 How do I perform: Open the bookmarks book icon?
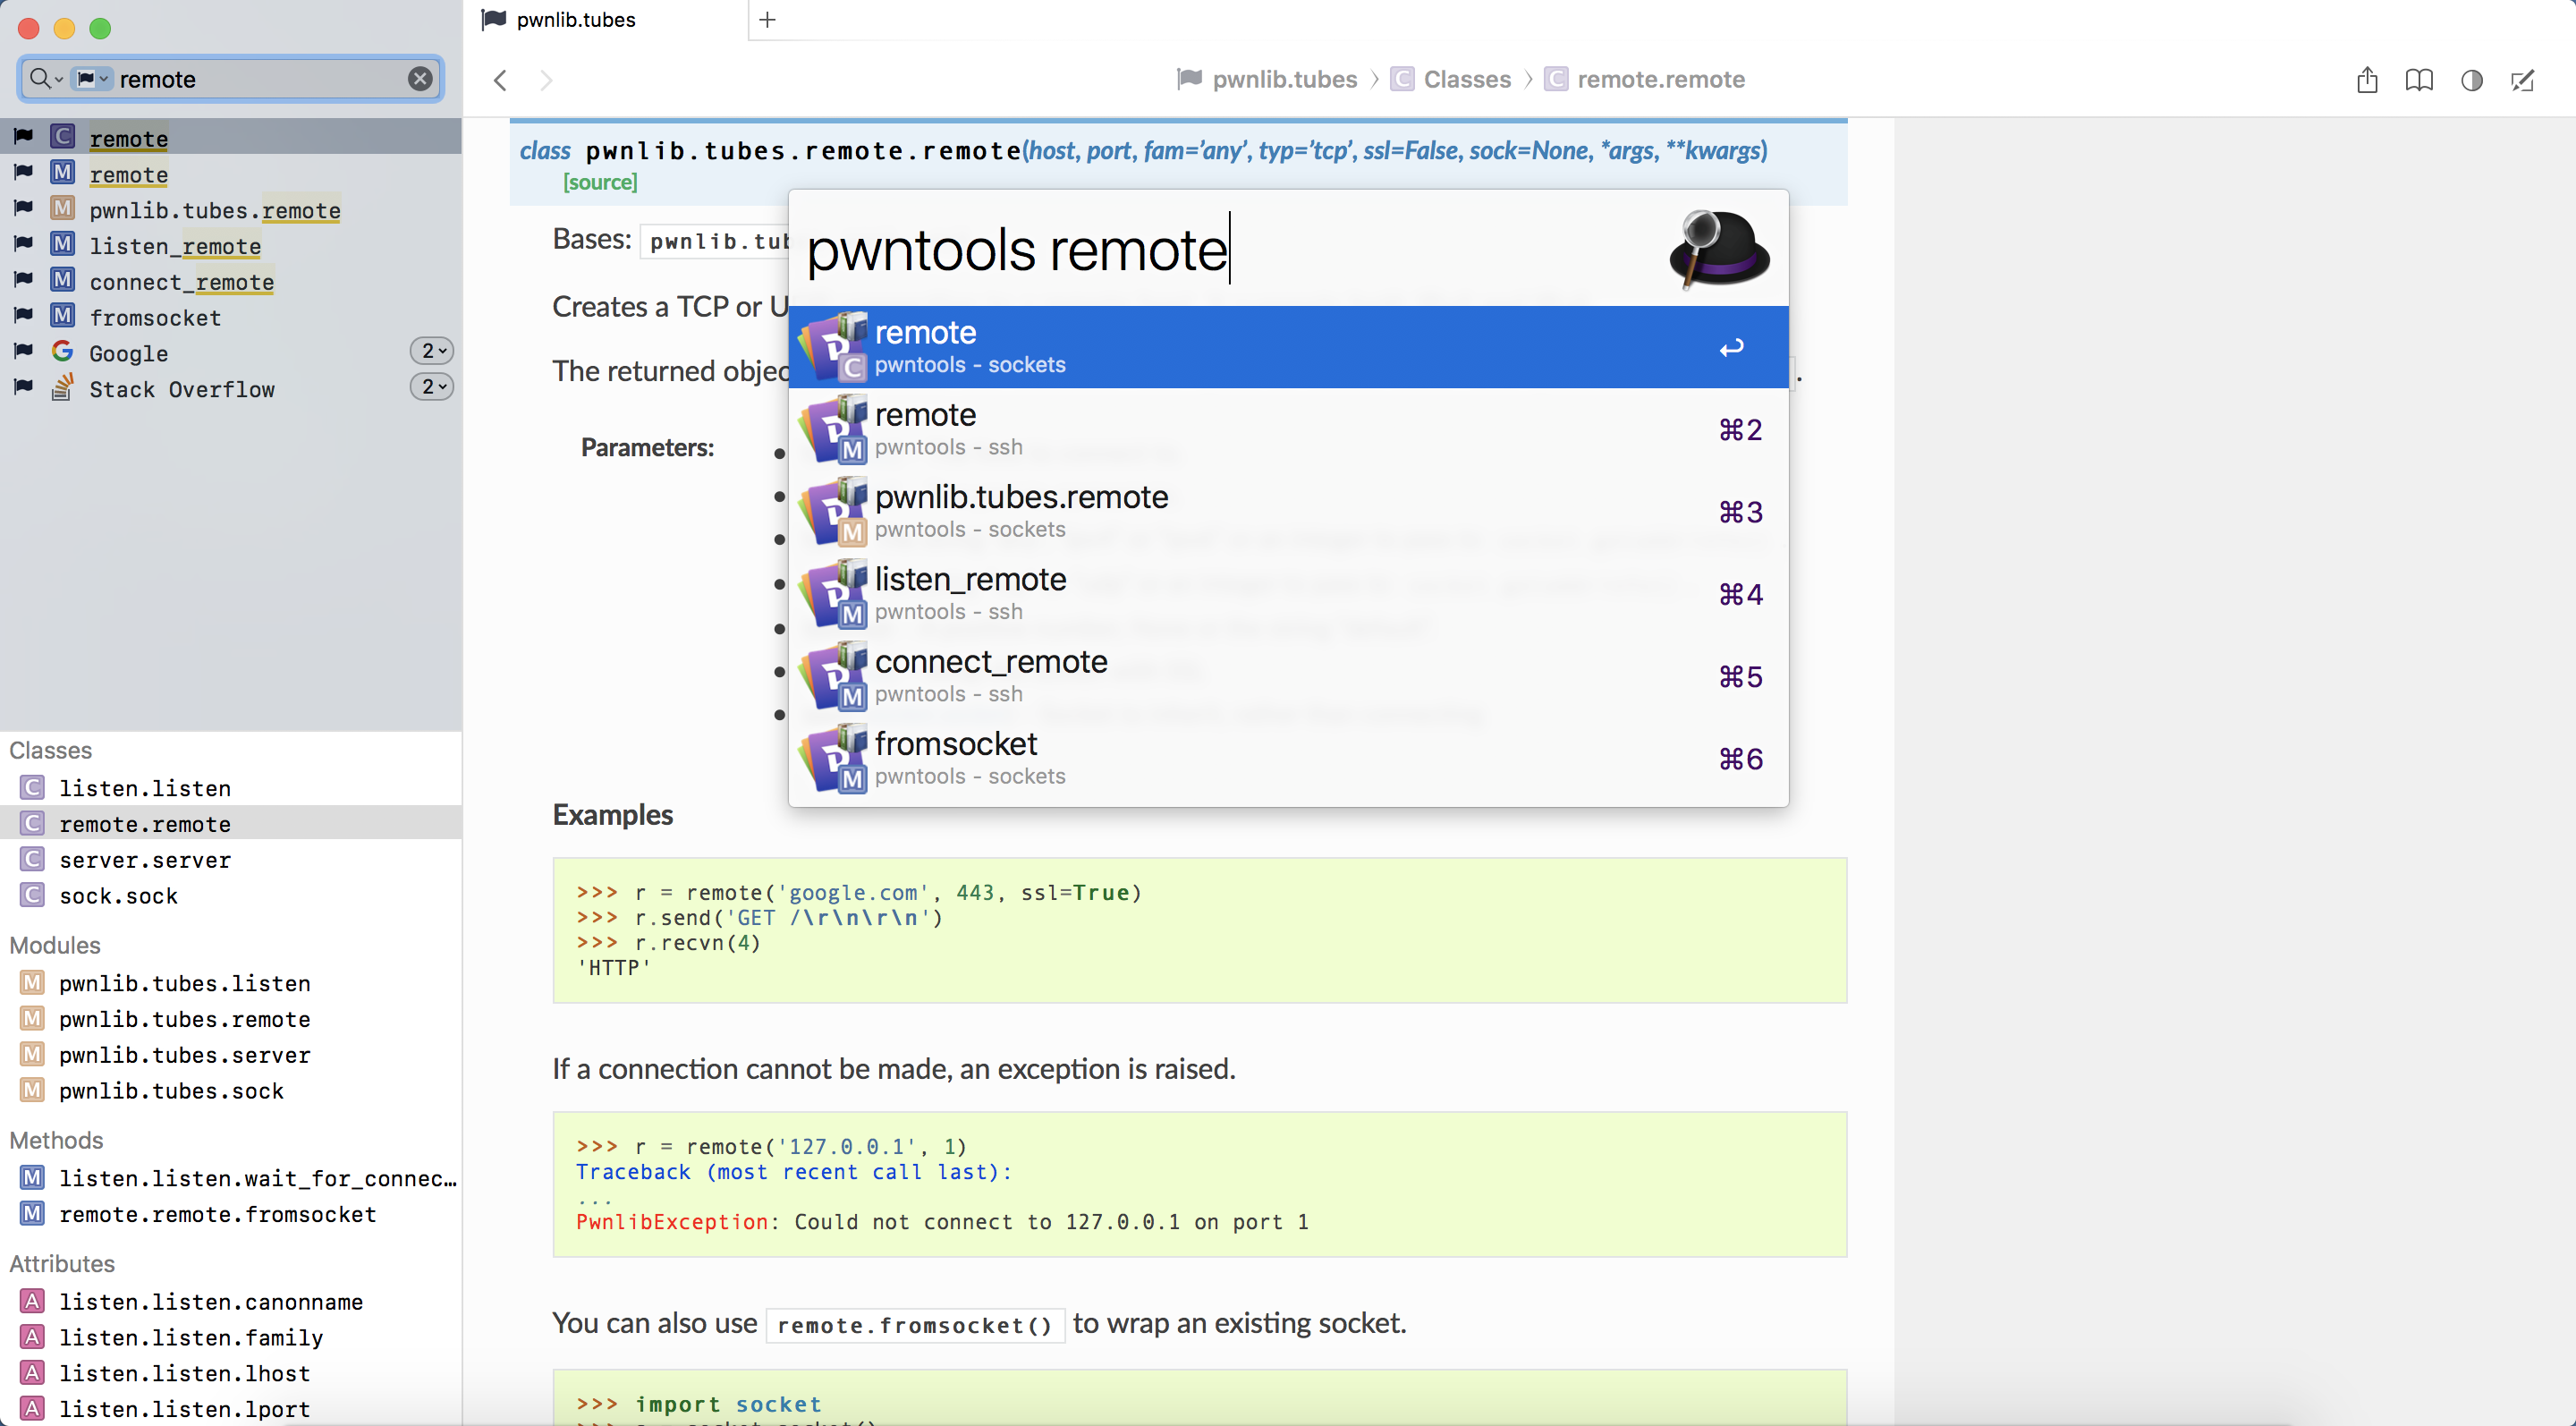pos(2418,80)
